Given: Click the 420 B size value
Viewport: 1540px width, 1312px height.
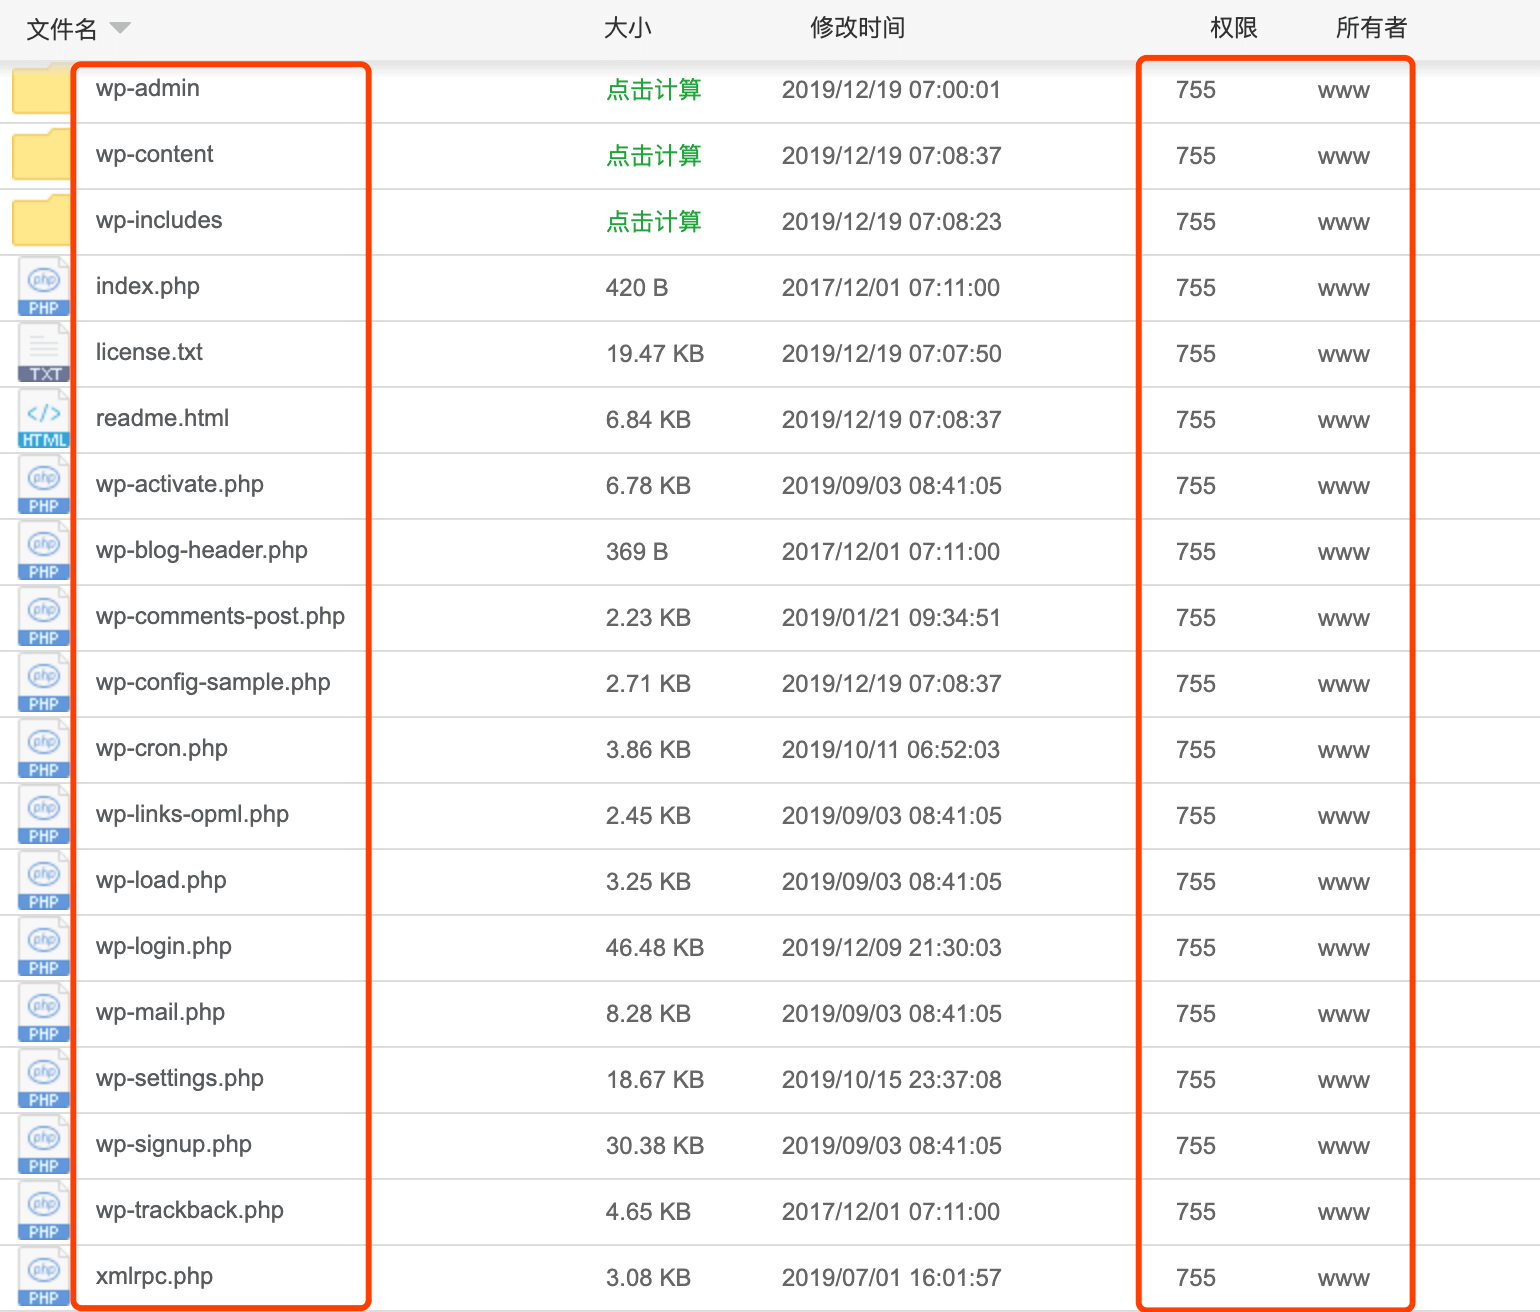Looking at the screenshot, I should pyautogui.click(x=637, y=288).
